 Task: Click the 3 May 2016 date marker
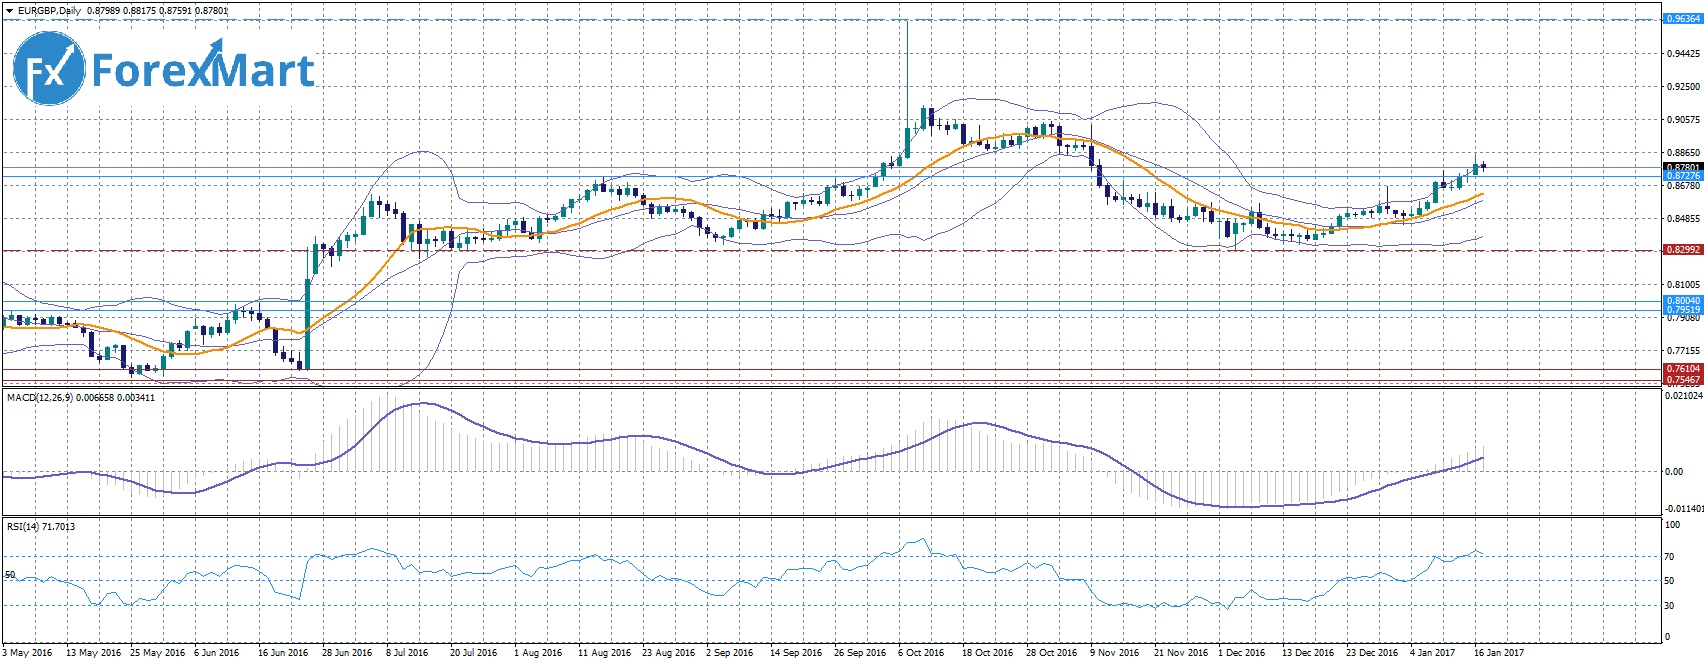[x=29, y=653]
